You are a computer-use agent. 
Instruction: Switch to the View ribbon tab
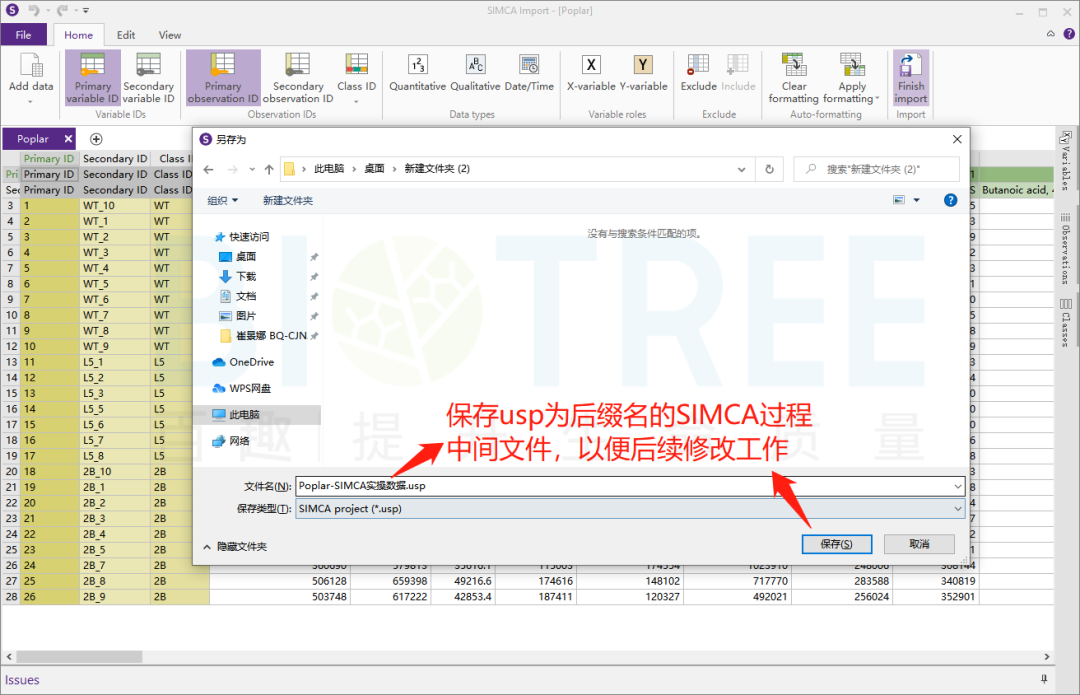point(169,34)
